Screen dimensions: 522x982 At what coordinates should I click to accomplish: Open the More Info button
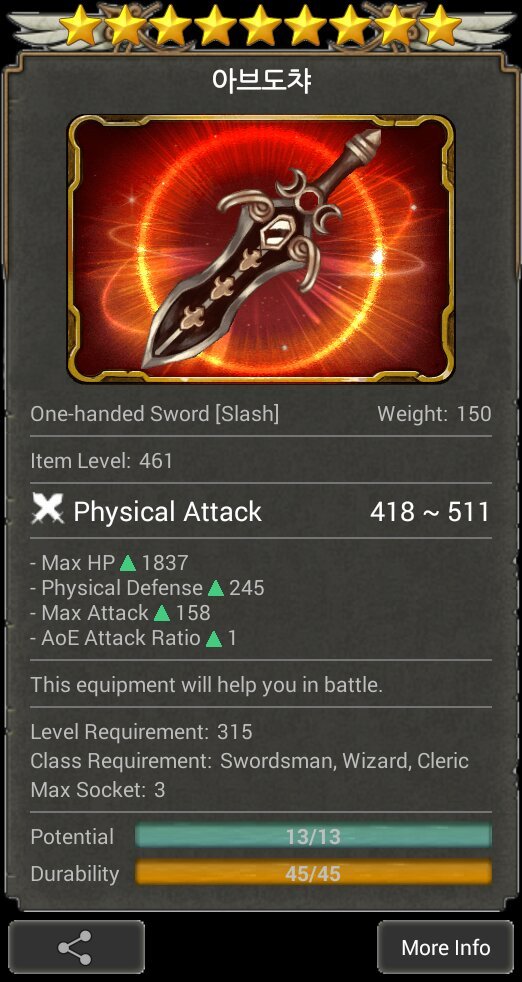tap(446, 947)
